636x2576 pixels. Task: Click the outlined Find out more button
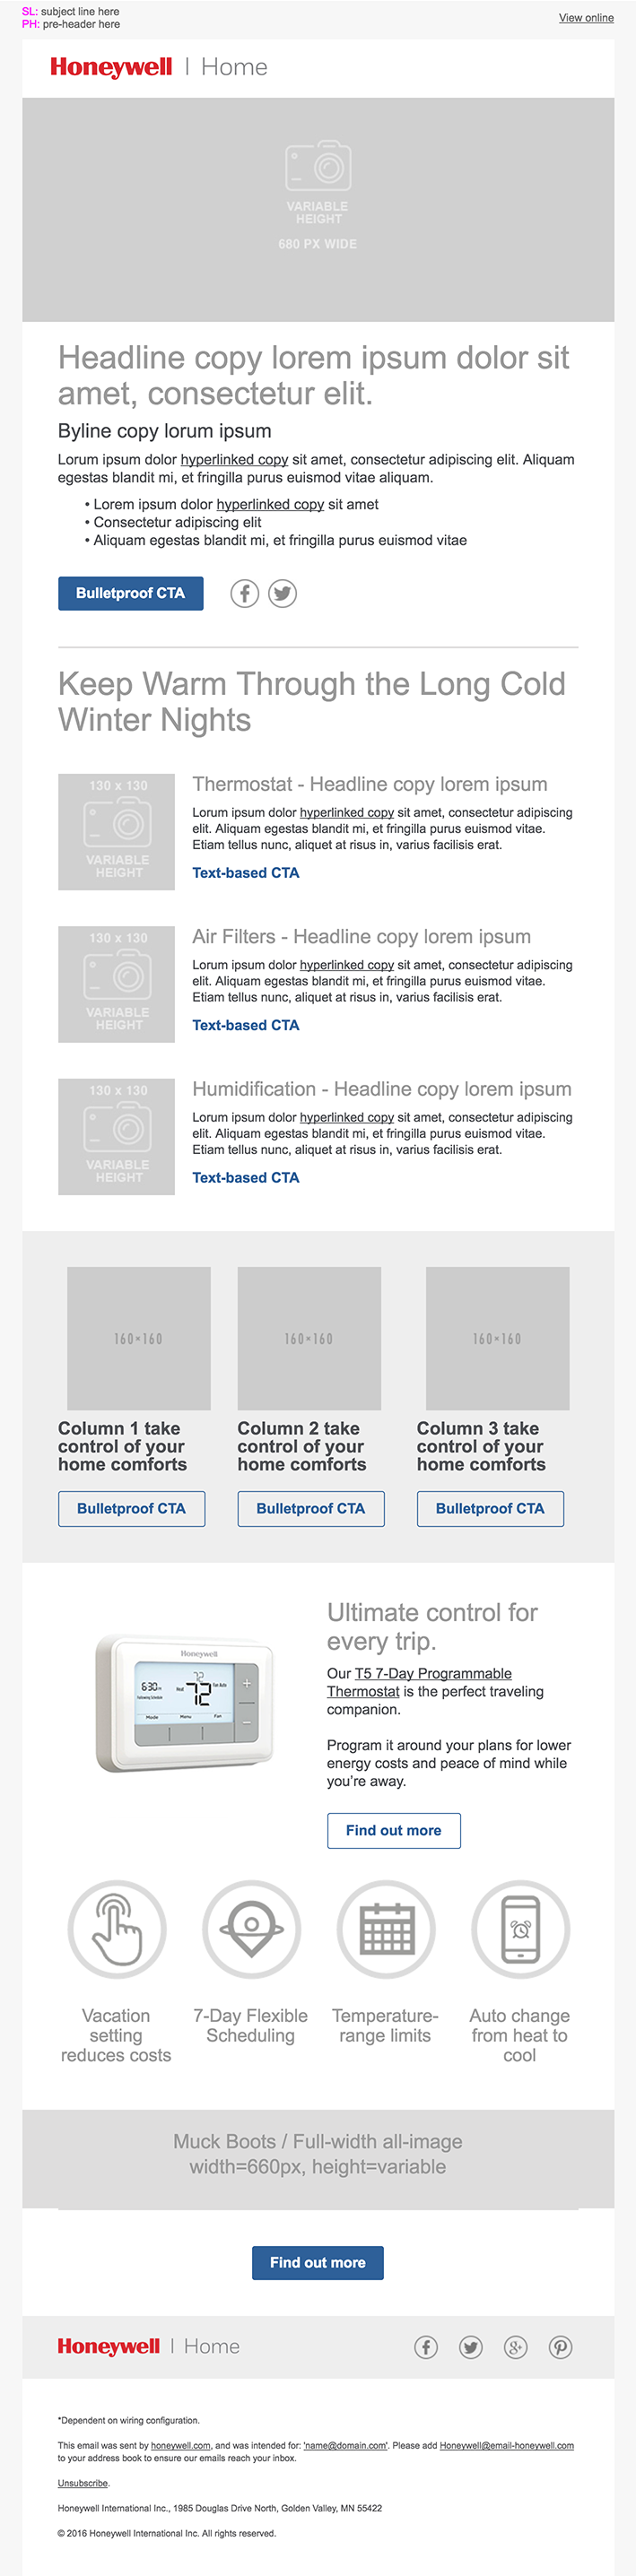393,1830
